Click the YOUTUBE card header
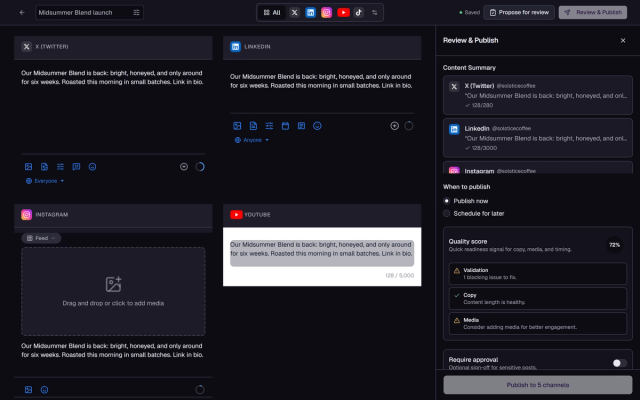 322,215
